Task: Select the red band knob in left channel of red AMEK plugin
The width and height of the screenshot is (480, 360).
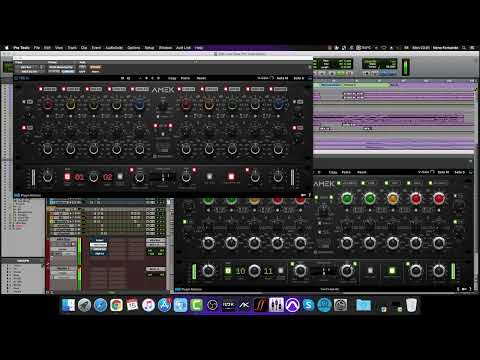Action: 48,105
